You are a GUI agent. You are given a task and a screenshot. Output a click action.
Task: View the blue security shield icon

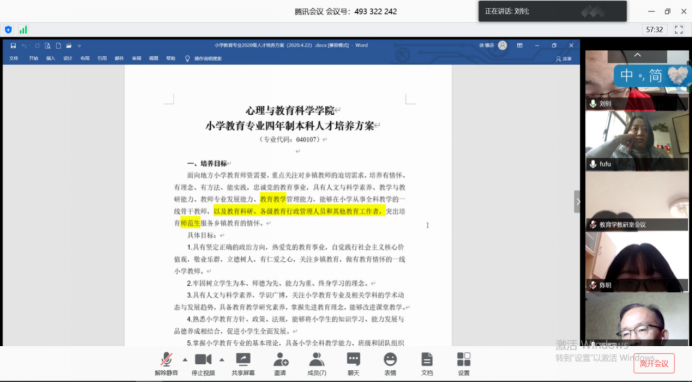8,30
